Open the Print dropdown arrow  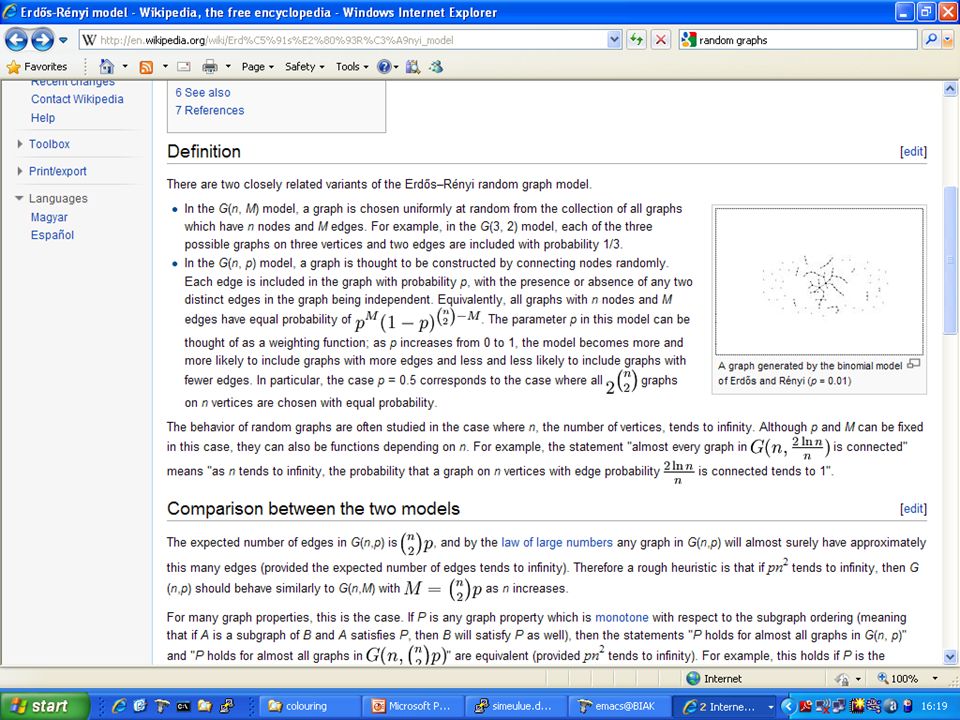pos(228,67)
